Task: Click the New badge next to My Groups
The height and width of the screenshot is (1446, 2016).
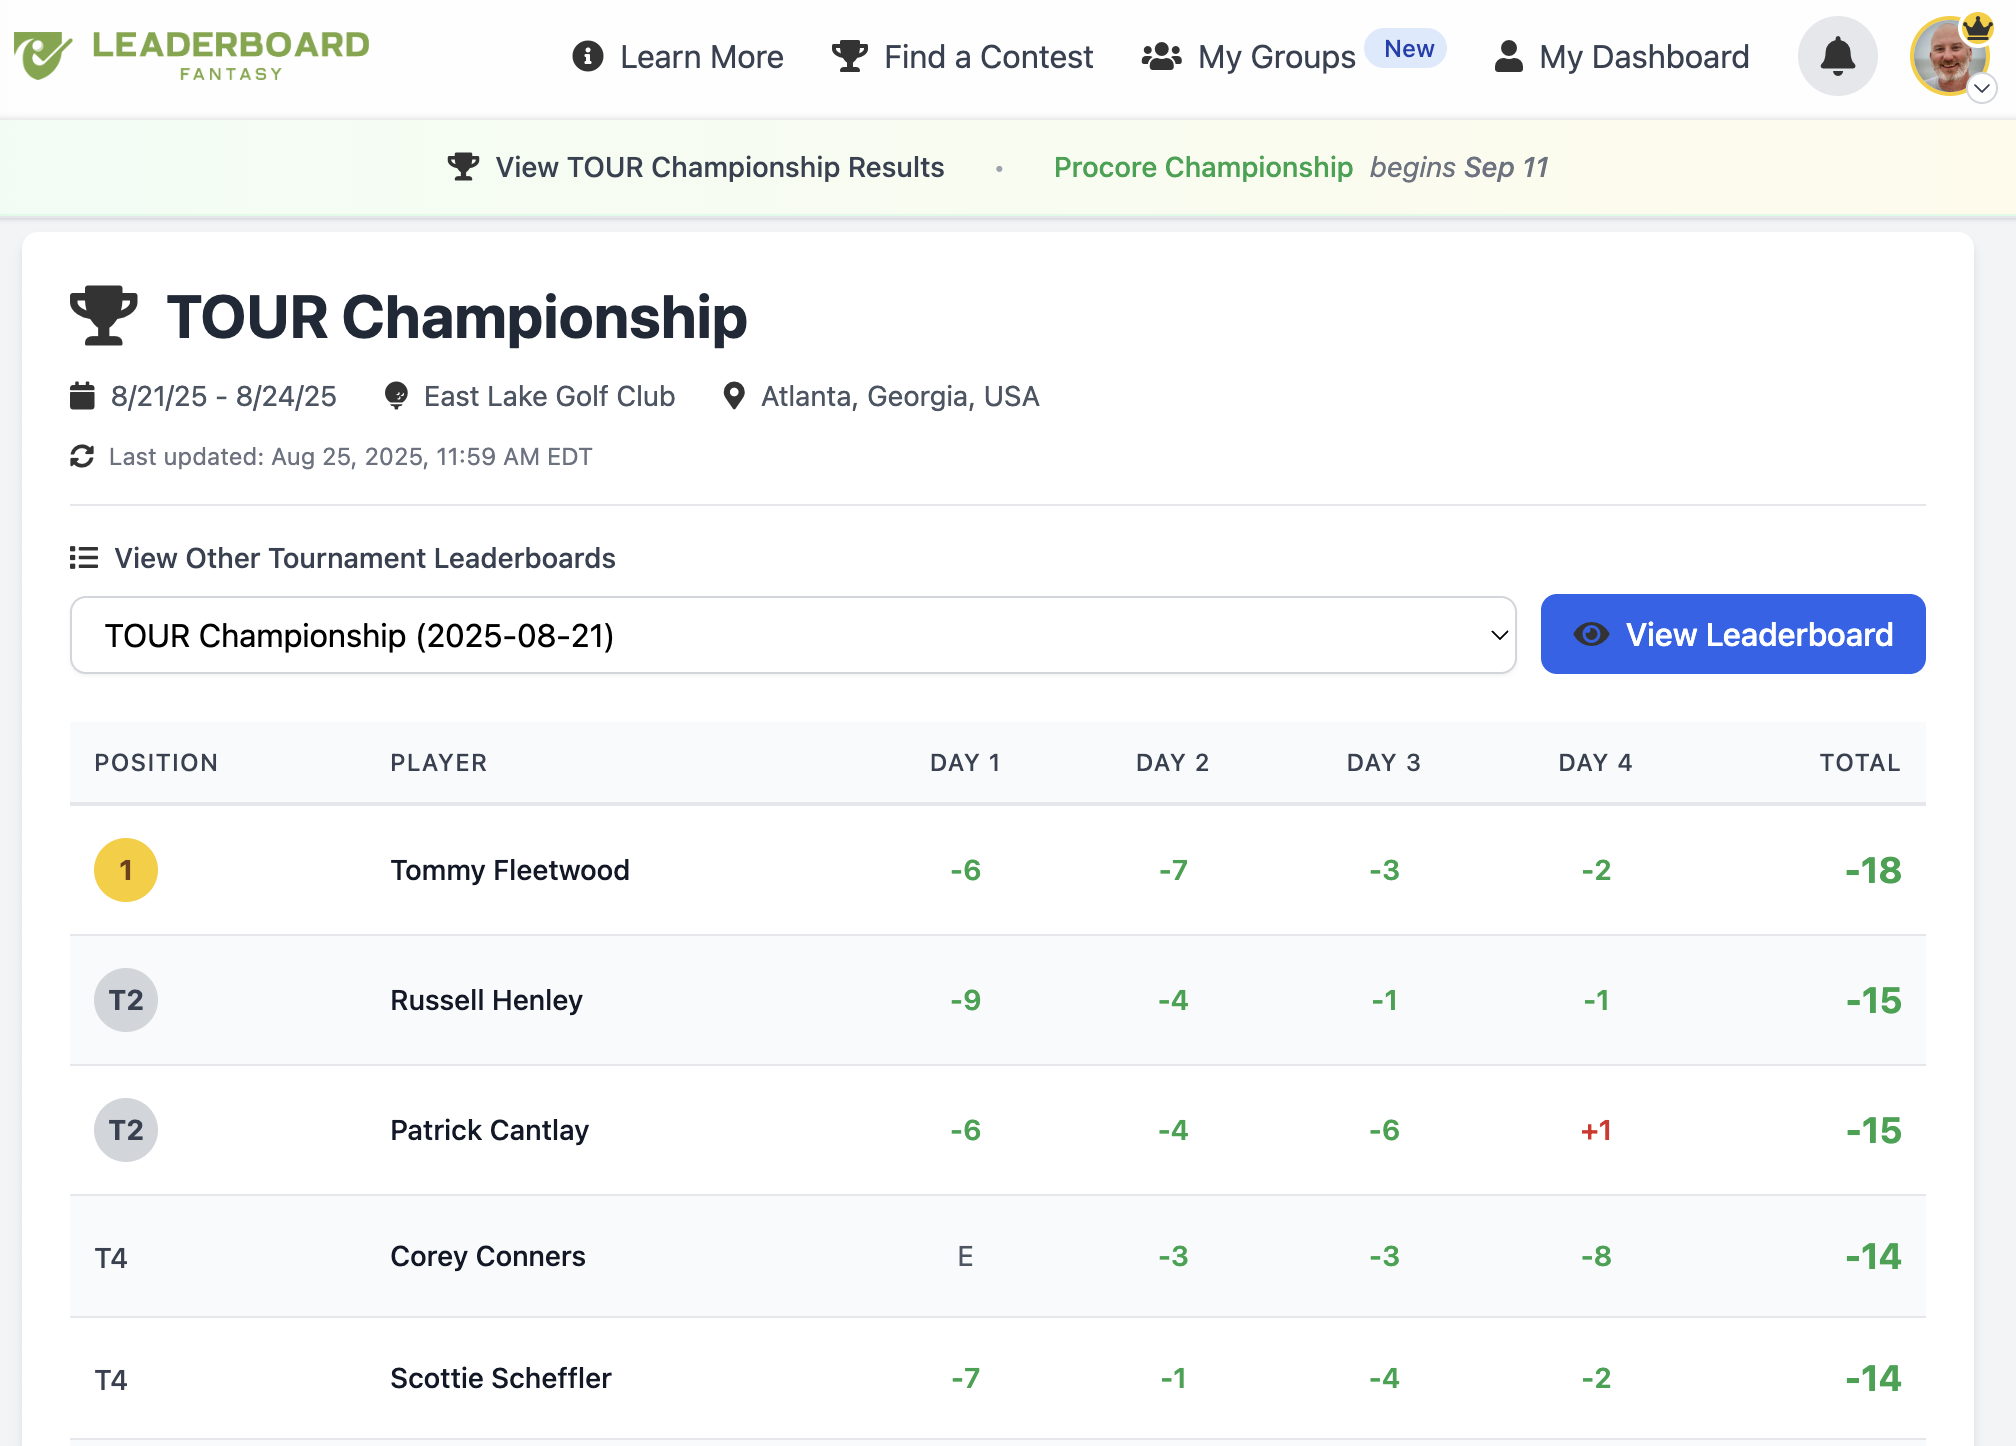Action: tap(1406, 48)
